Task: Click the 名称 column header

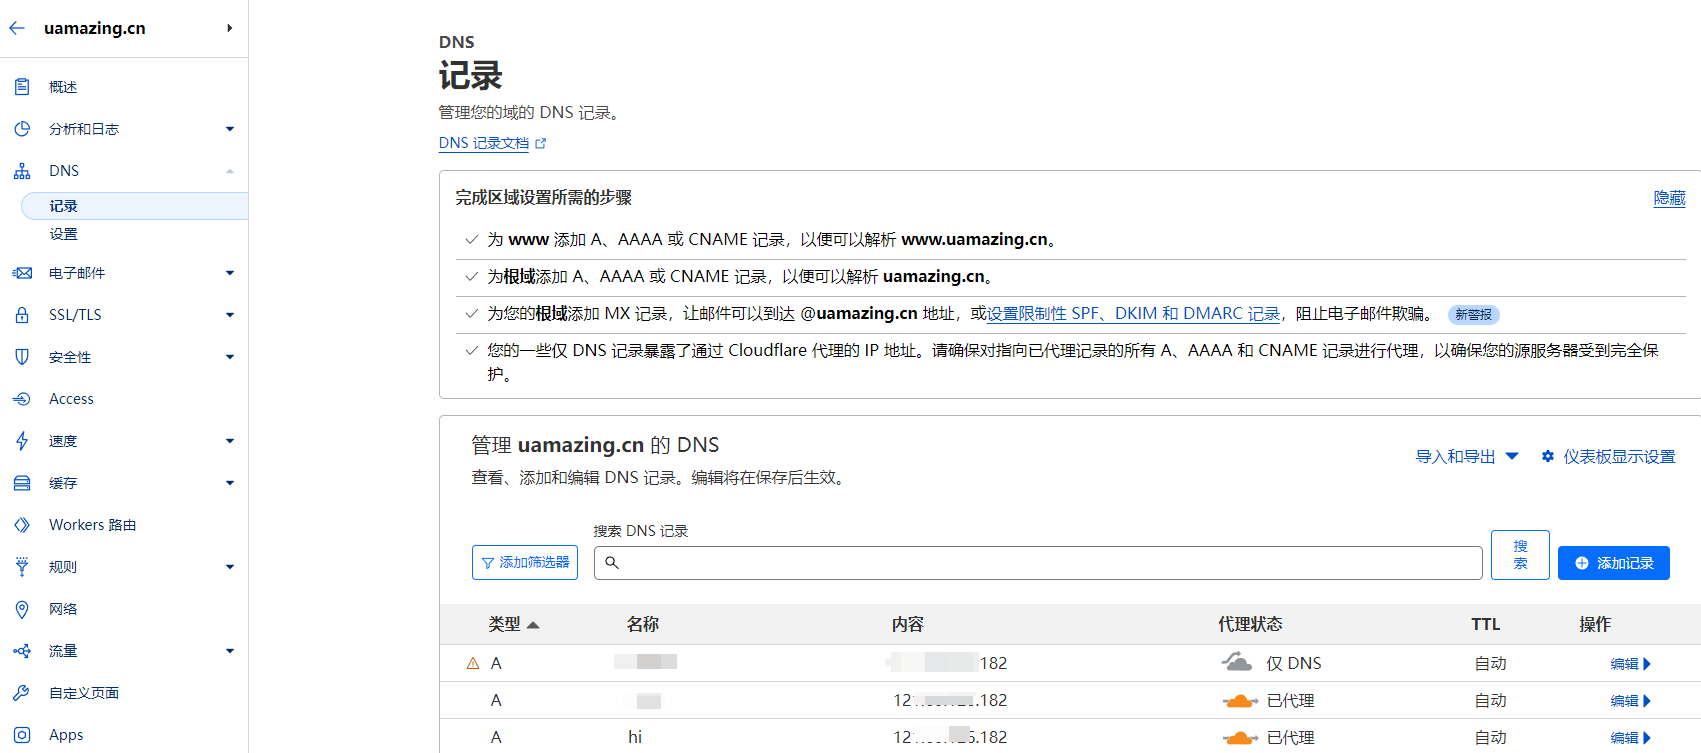Action: (x=643, y=624)
